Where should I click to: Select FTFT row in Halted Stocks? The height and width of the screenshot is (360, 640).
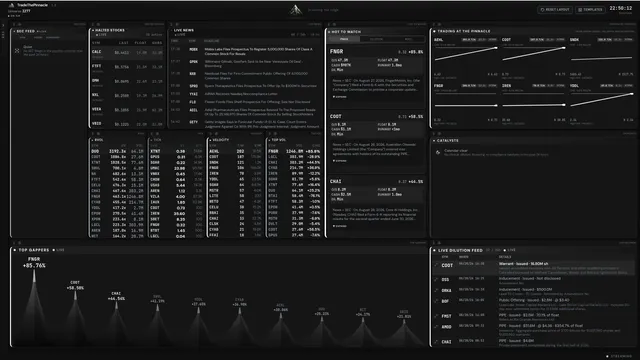pyautogui.click(x=127, y=68)
